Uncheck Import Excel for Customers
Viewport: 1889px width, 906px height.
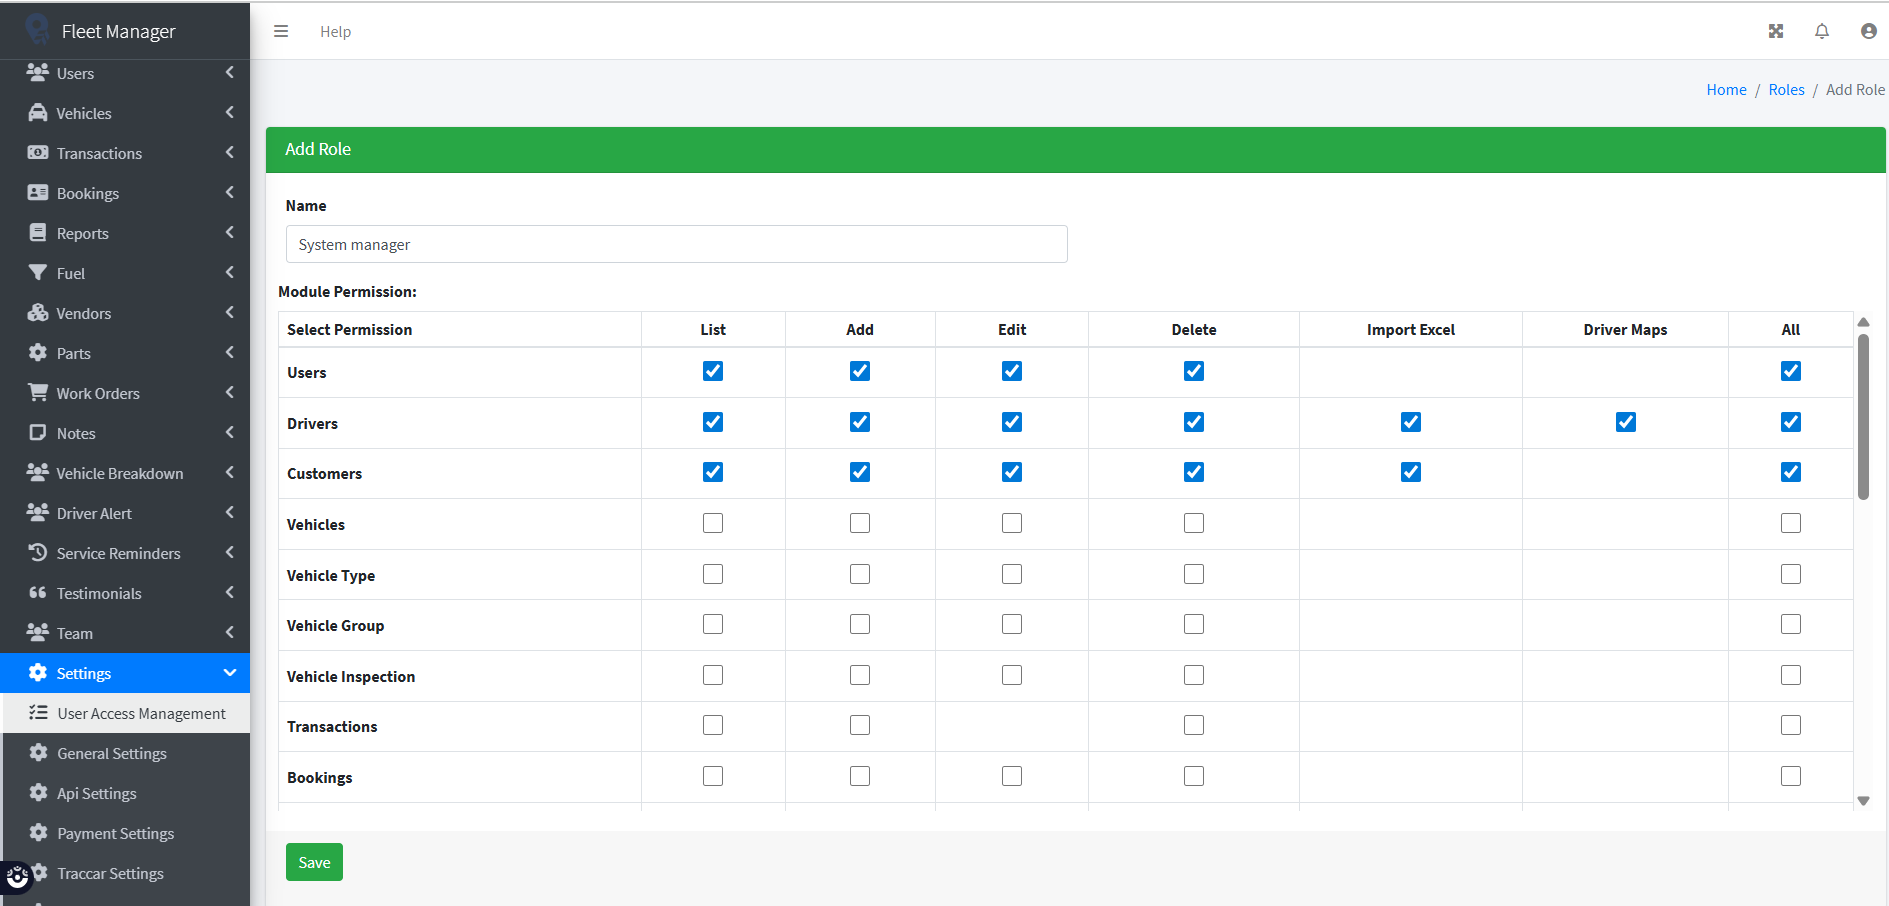click(1410, 472)
